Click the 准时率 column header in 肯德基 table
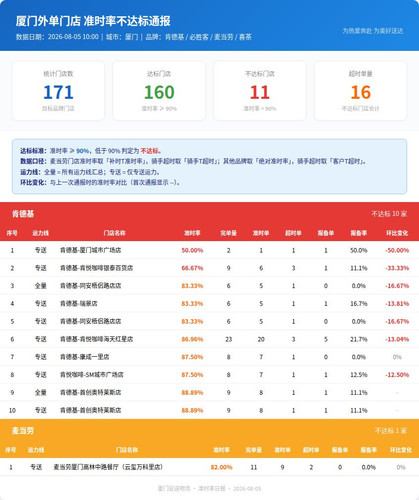 (192, 233)
